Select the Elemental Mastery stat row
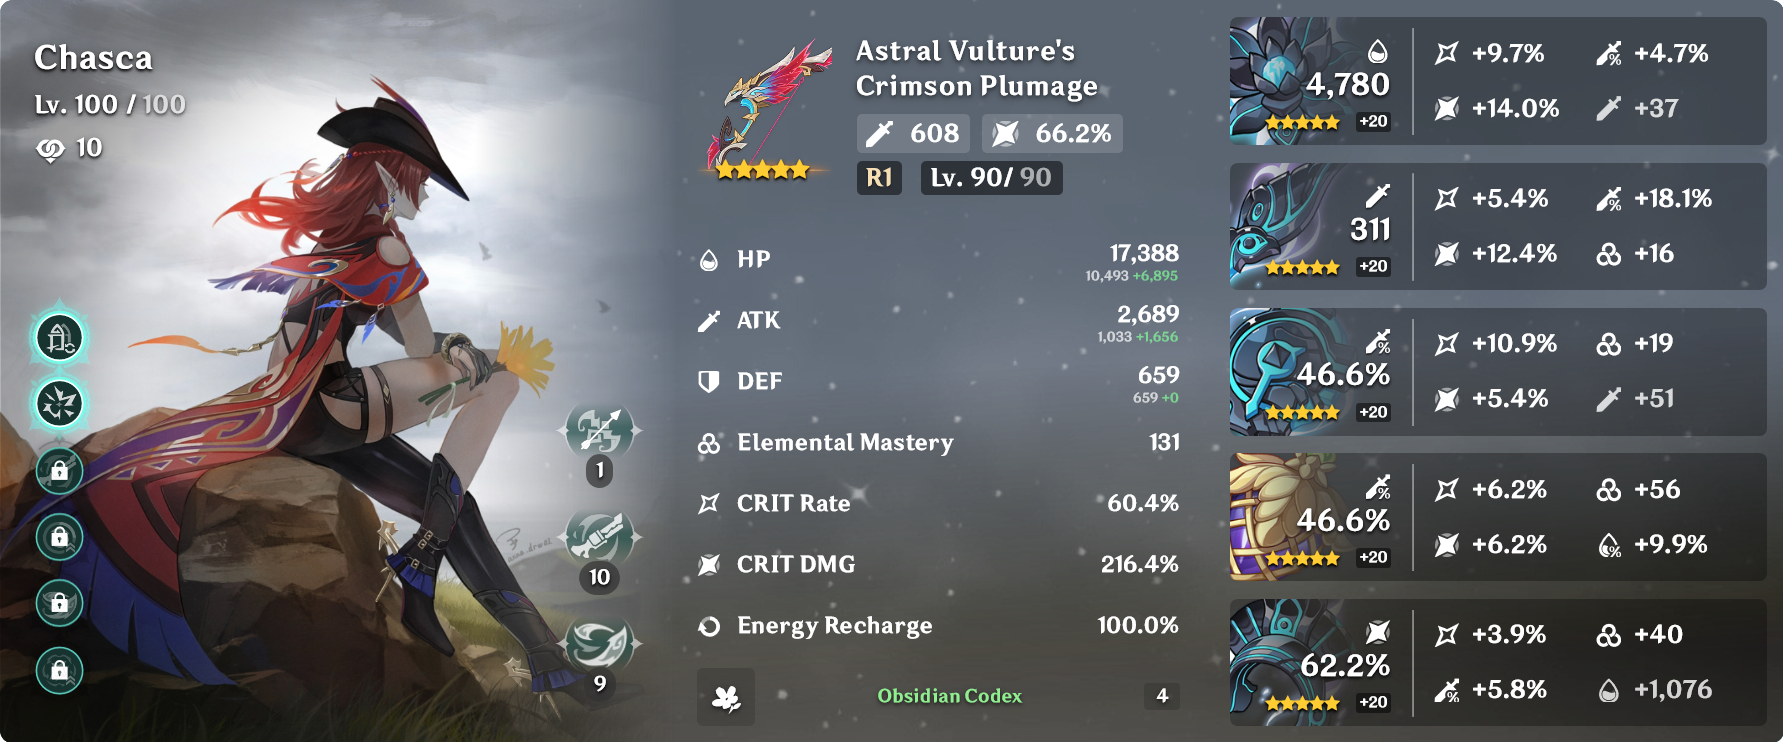This screenshot has width=1783, height=742. click(x=938, y=442)
